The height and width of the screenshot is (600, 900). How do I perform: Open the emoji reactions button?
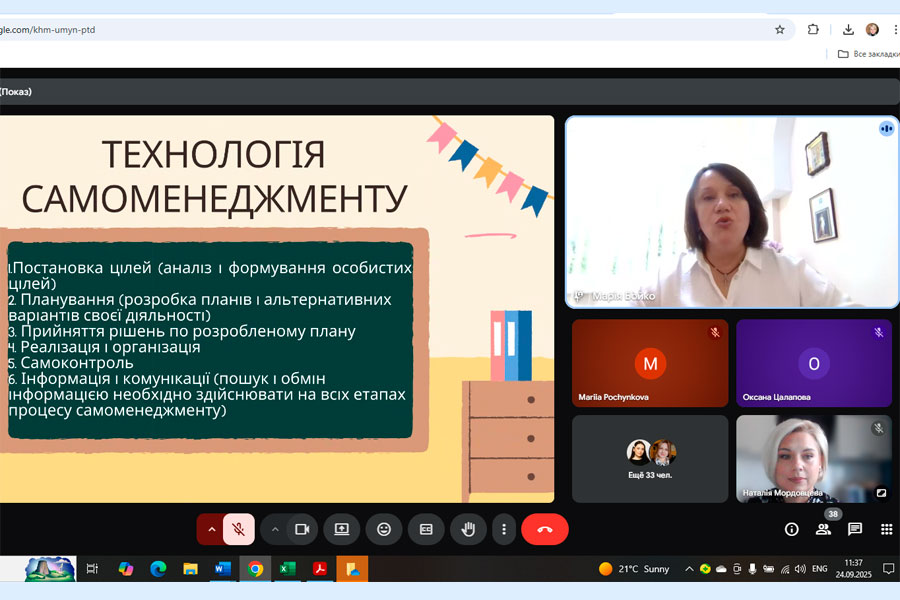point(384,529)
